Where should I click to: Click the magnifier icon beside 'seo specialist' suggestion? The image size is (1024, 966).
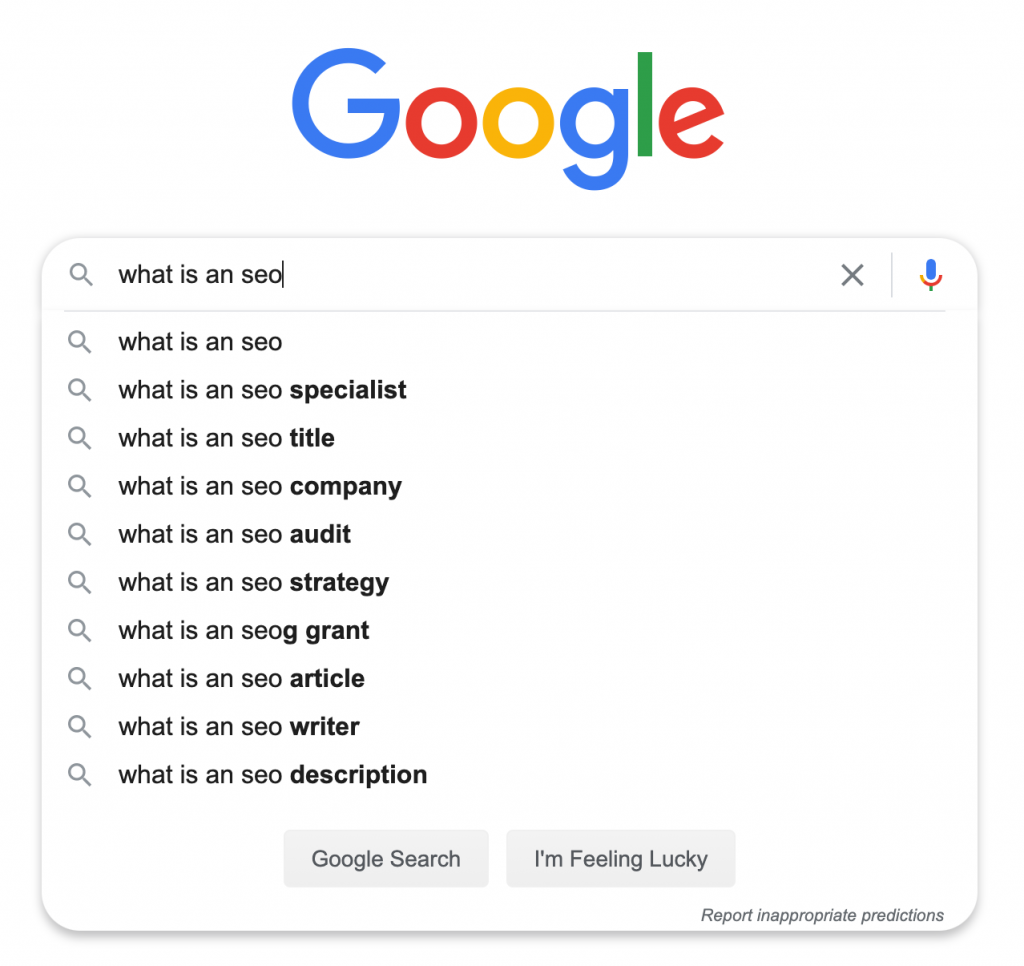(x=80, y=390)
